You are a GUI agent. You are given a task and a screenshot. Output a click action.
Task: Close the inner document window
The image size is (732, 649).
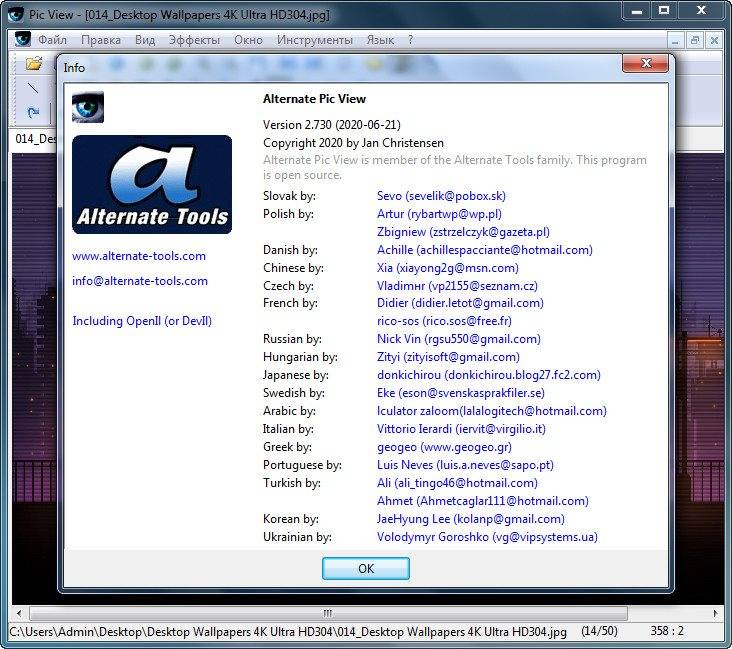tap(714, 41)
